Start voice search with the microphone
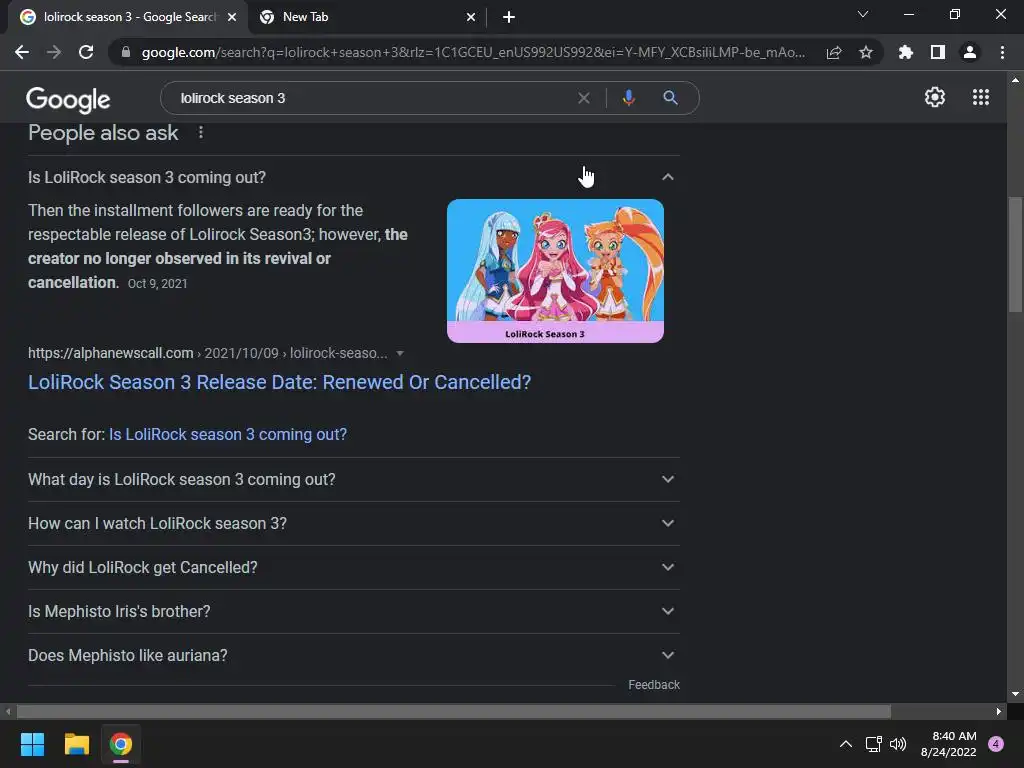The width and height of the screenshot is (1024, 768). tap(628, 98)
